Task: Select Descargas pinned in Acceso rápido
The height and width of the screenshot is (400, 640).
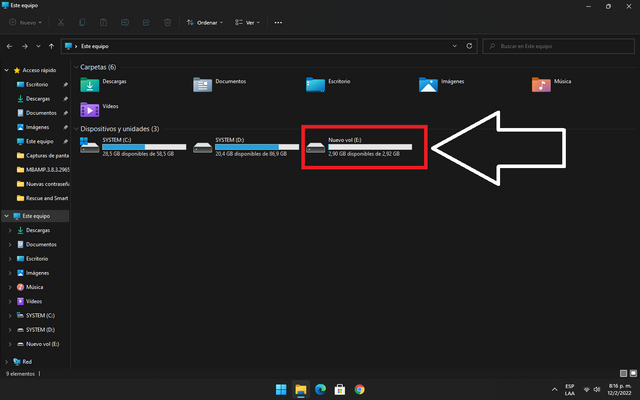Action: point(38,99)
